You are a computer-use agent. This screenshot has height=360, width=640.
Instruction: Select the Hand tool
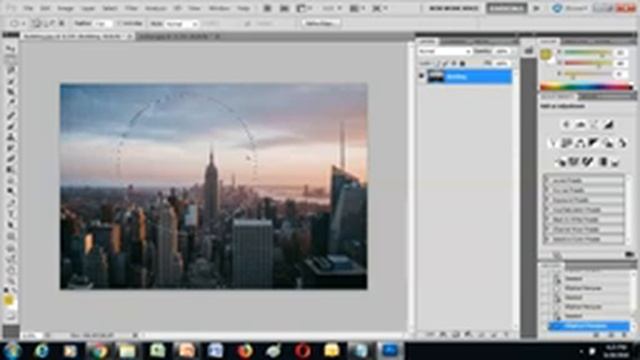pos(11,269)
